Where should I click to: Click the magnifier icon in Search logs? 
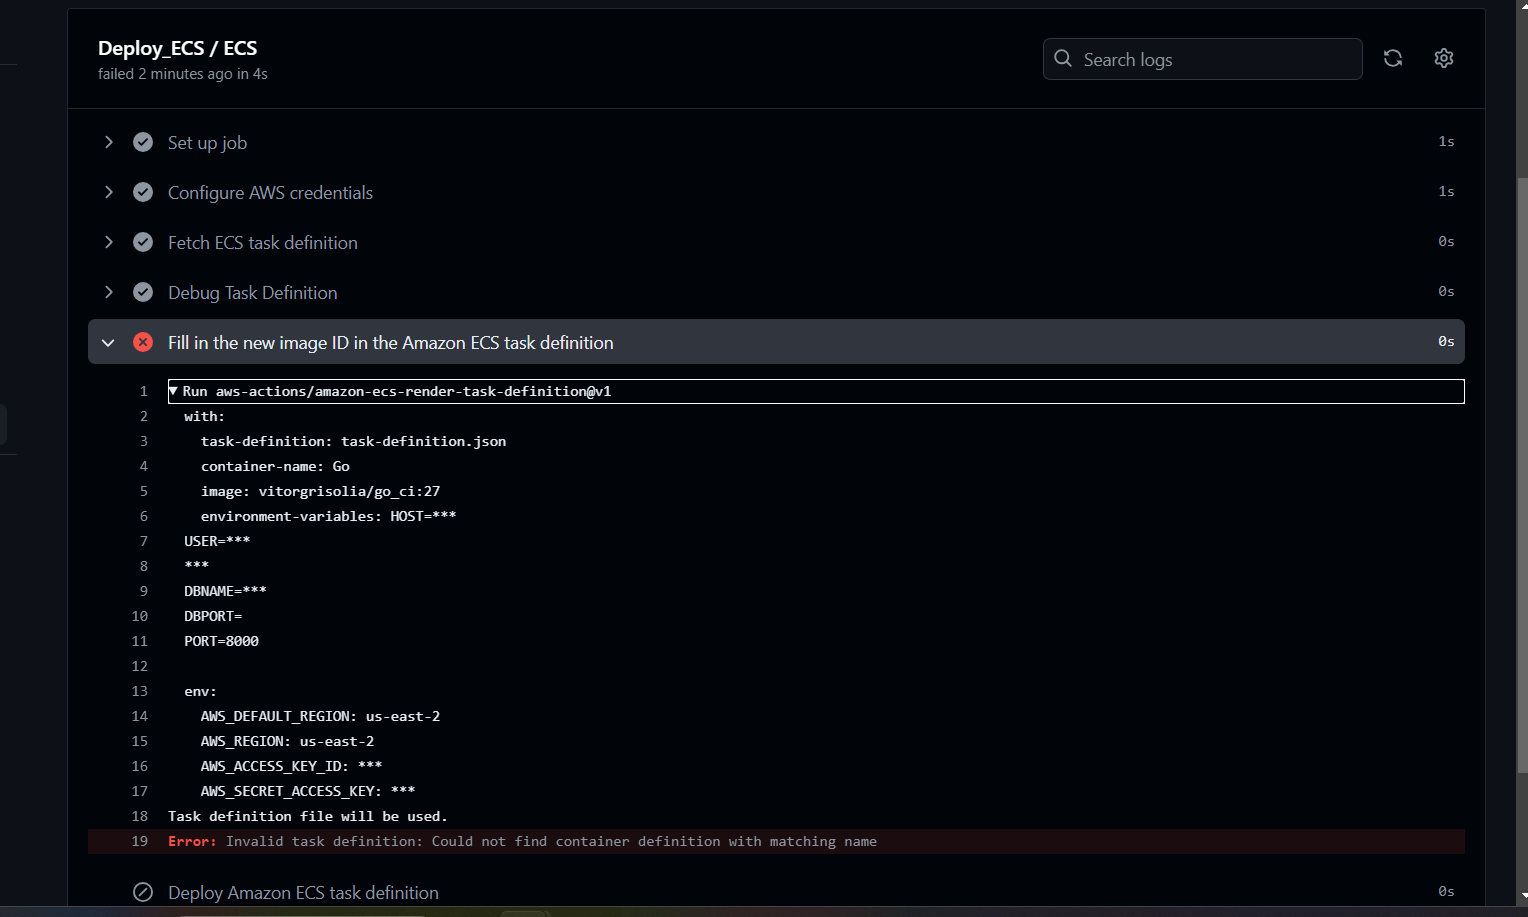click(1063, 59)
